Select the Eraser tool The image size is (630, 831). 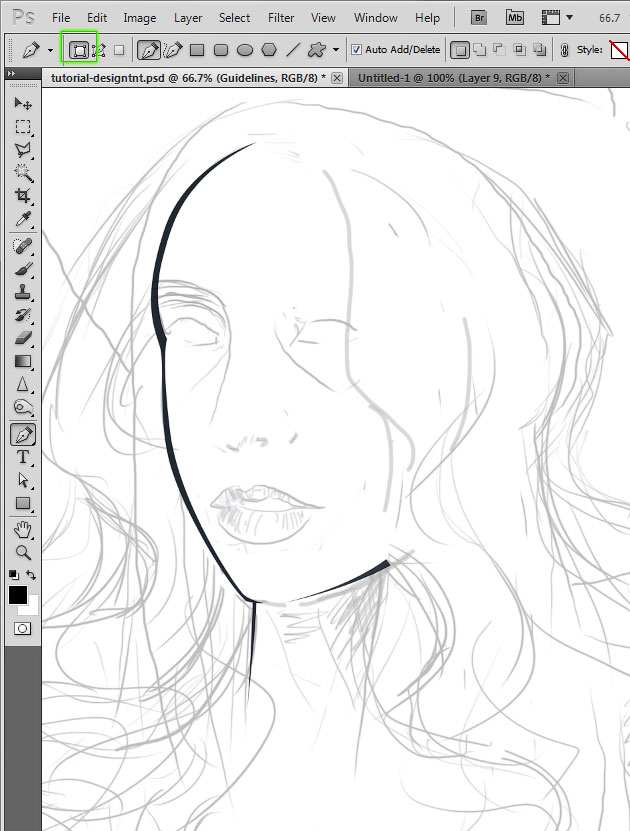pyautogui.click(x=23, y=338)
